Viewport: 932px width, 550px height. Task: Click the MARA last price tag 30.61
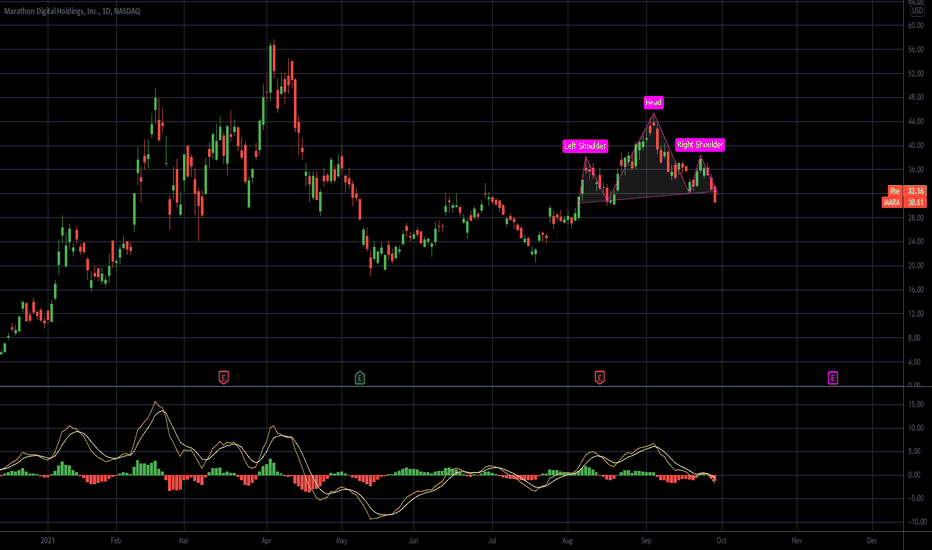(x=903, y=202)
